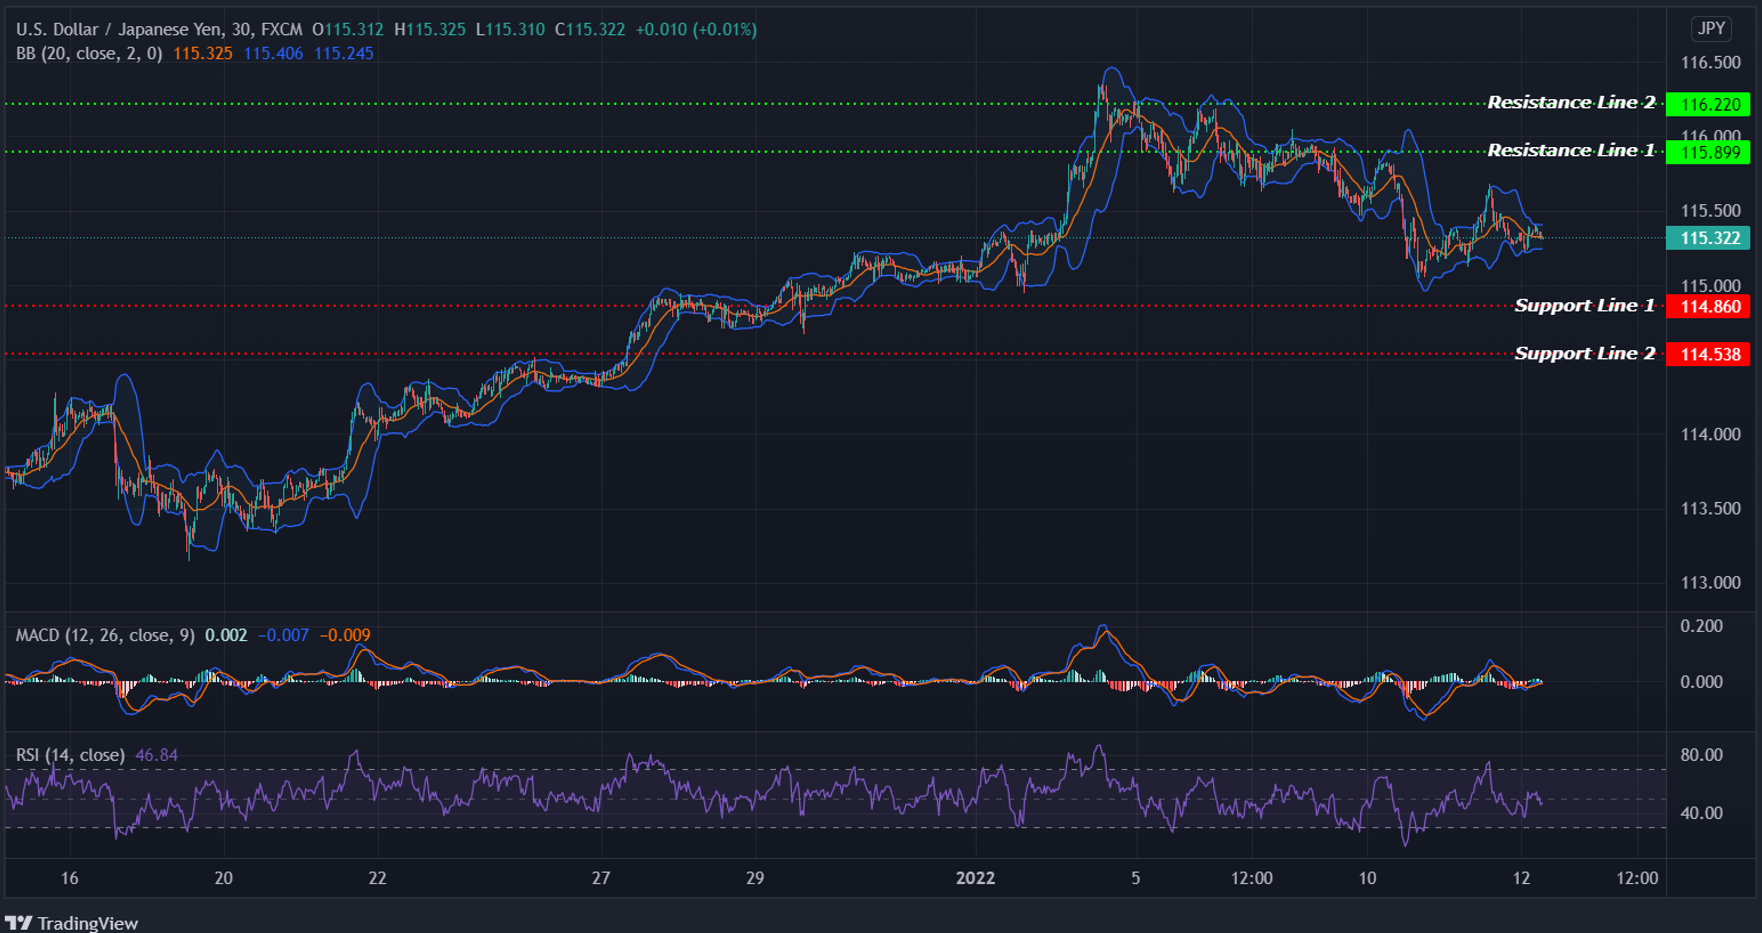Select the Support Line 1 flag 114.860

tap(1706, 307)
